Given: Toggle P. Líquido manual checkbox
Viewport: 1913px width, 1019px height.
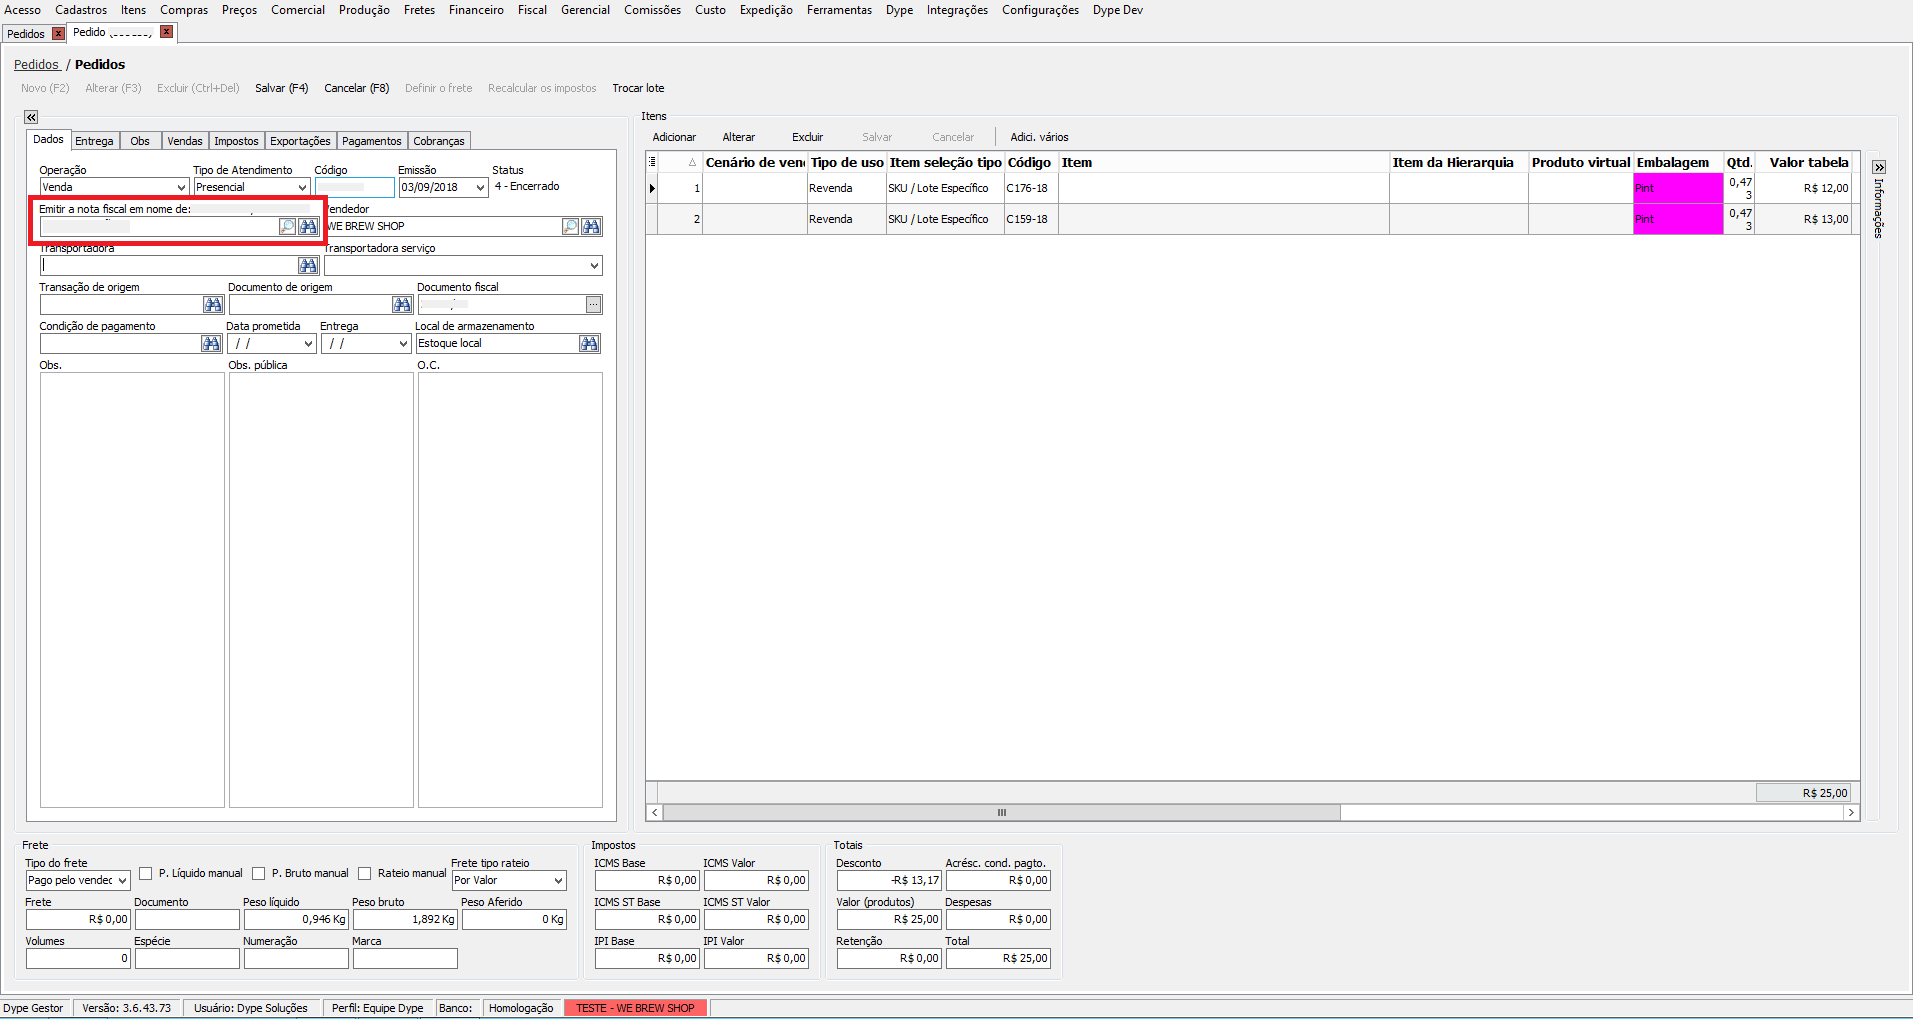Looking at the screenshot, I should 146,874.
